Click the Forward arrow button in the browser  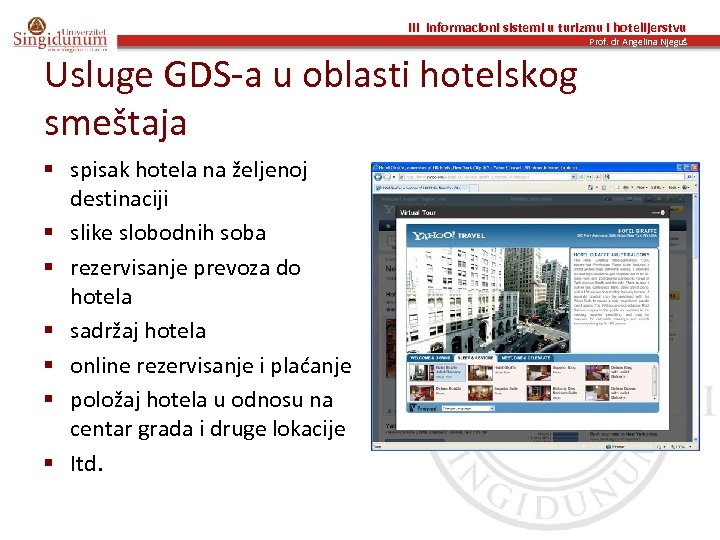pyautogui.click(x=387, y=177)
